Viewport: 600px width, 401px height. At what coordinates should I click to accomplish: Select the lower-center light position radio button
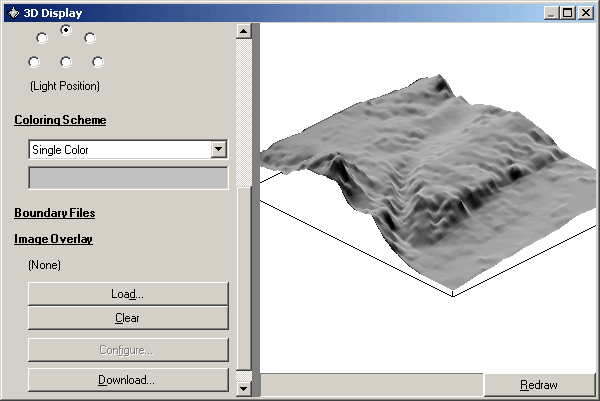(66, 62)
